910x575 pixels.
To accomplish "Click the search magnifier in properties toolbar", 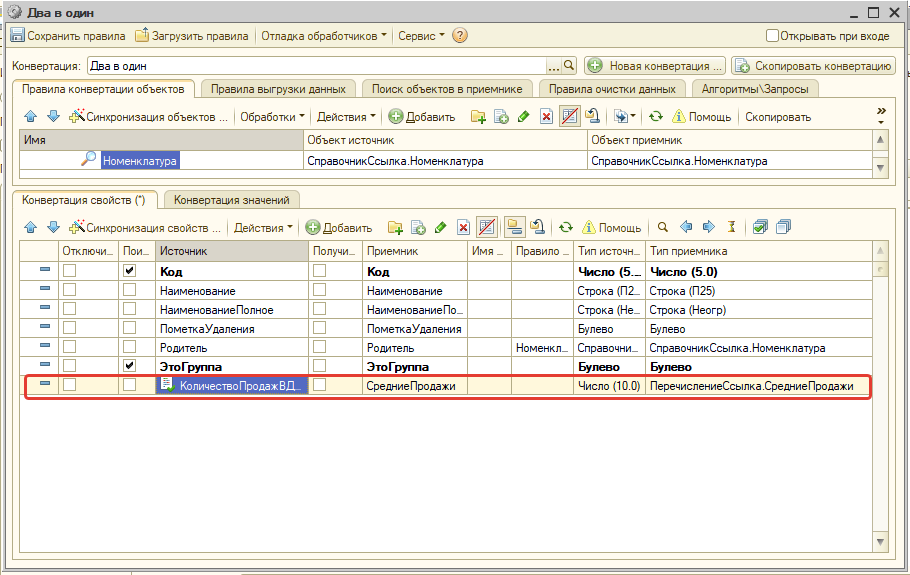I will [x=663, y=227].
